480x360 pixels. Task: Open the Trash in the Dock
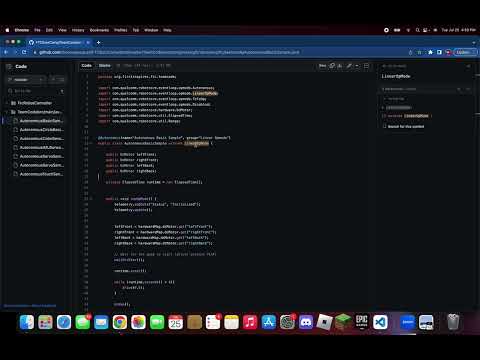[453, 322]
